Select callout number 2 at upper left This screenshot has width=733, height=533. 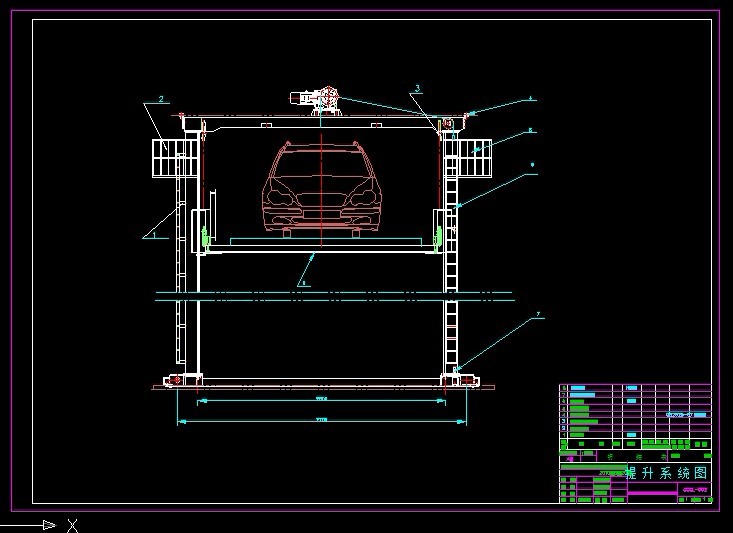click(161, 99)
